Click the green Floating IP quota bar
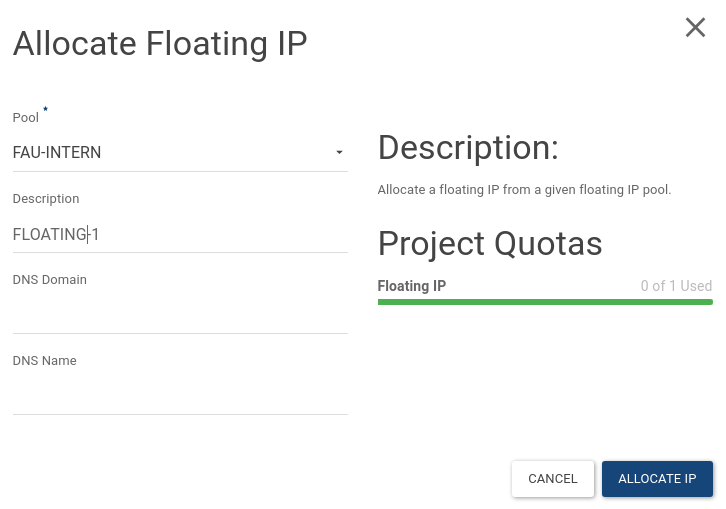This screenshot has width=726, height=509. [545, 301]
